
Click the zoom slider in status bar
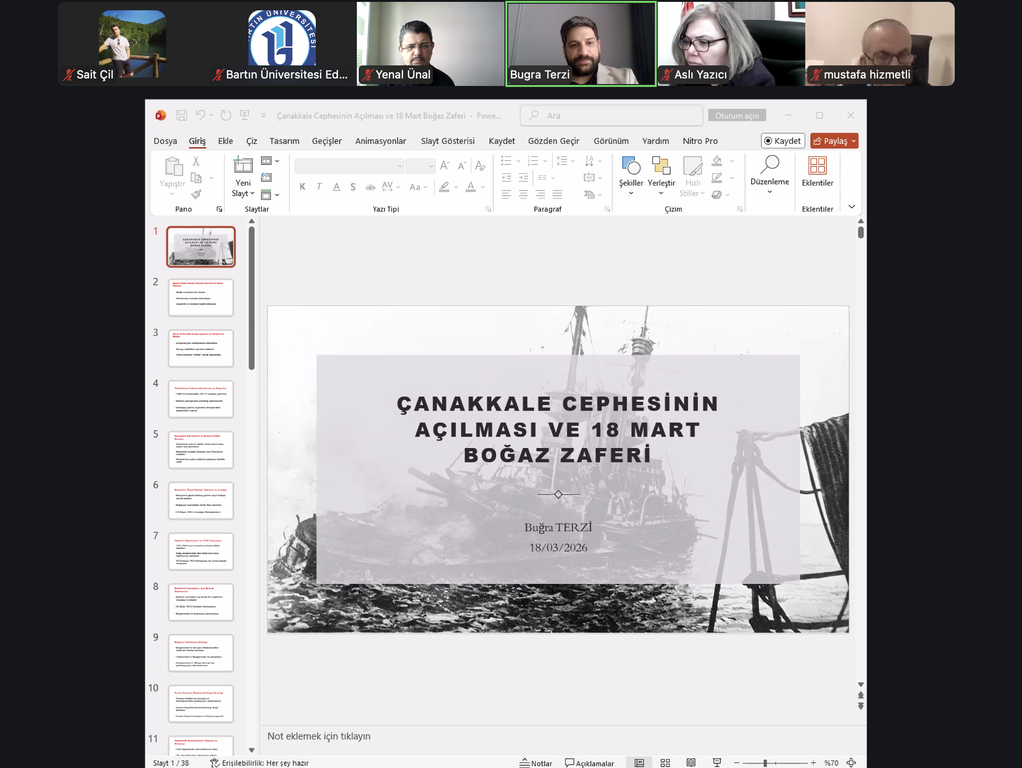click(765, 763)
